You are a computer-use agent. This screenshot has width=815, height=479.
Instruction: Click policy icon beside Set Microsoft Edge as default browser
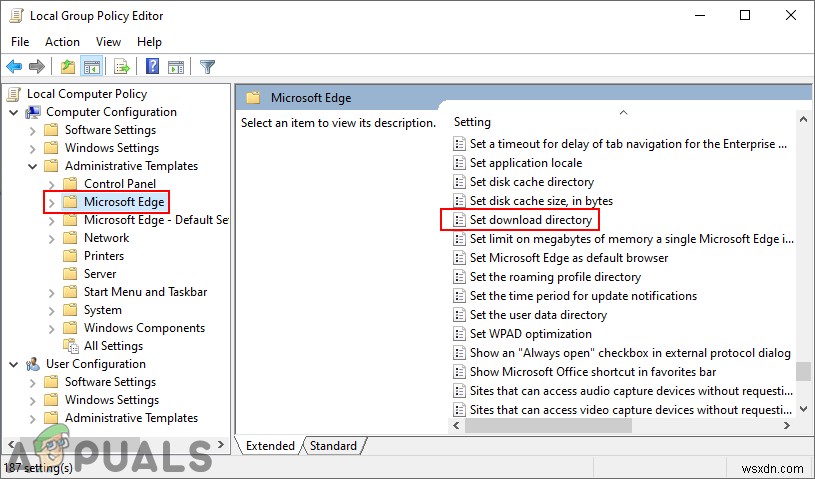click(459, 258)
